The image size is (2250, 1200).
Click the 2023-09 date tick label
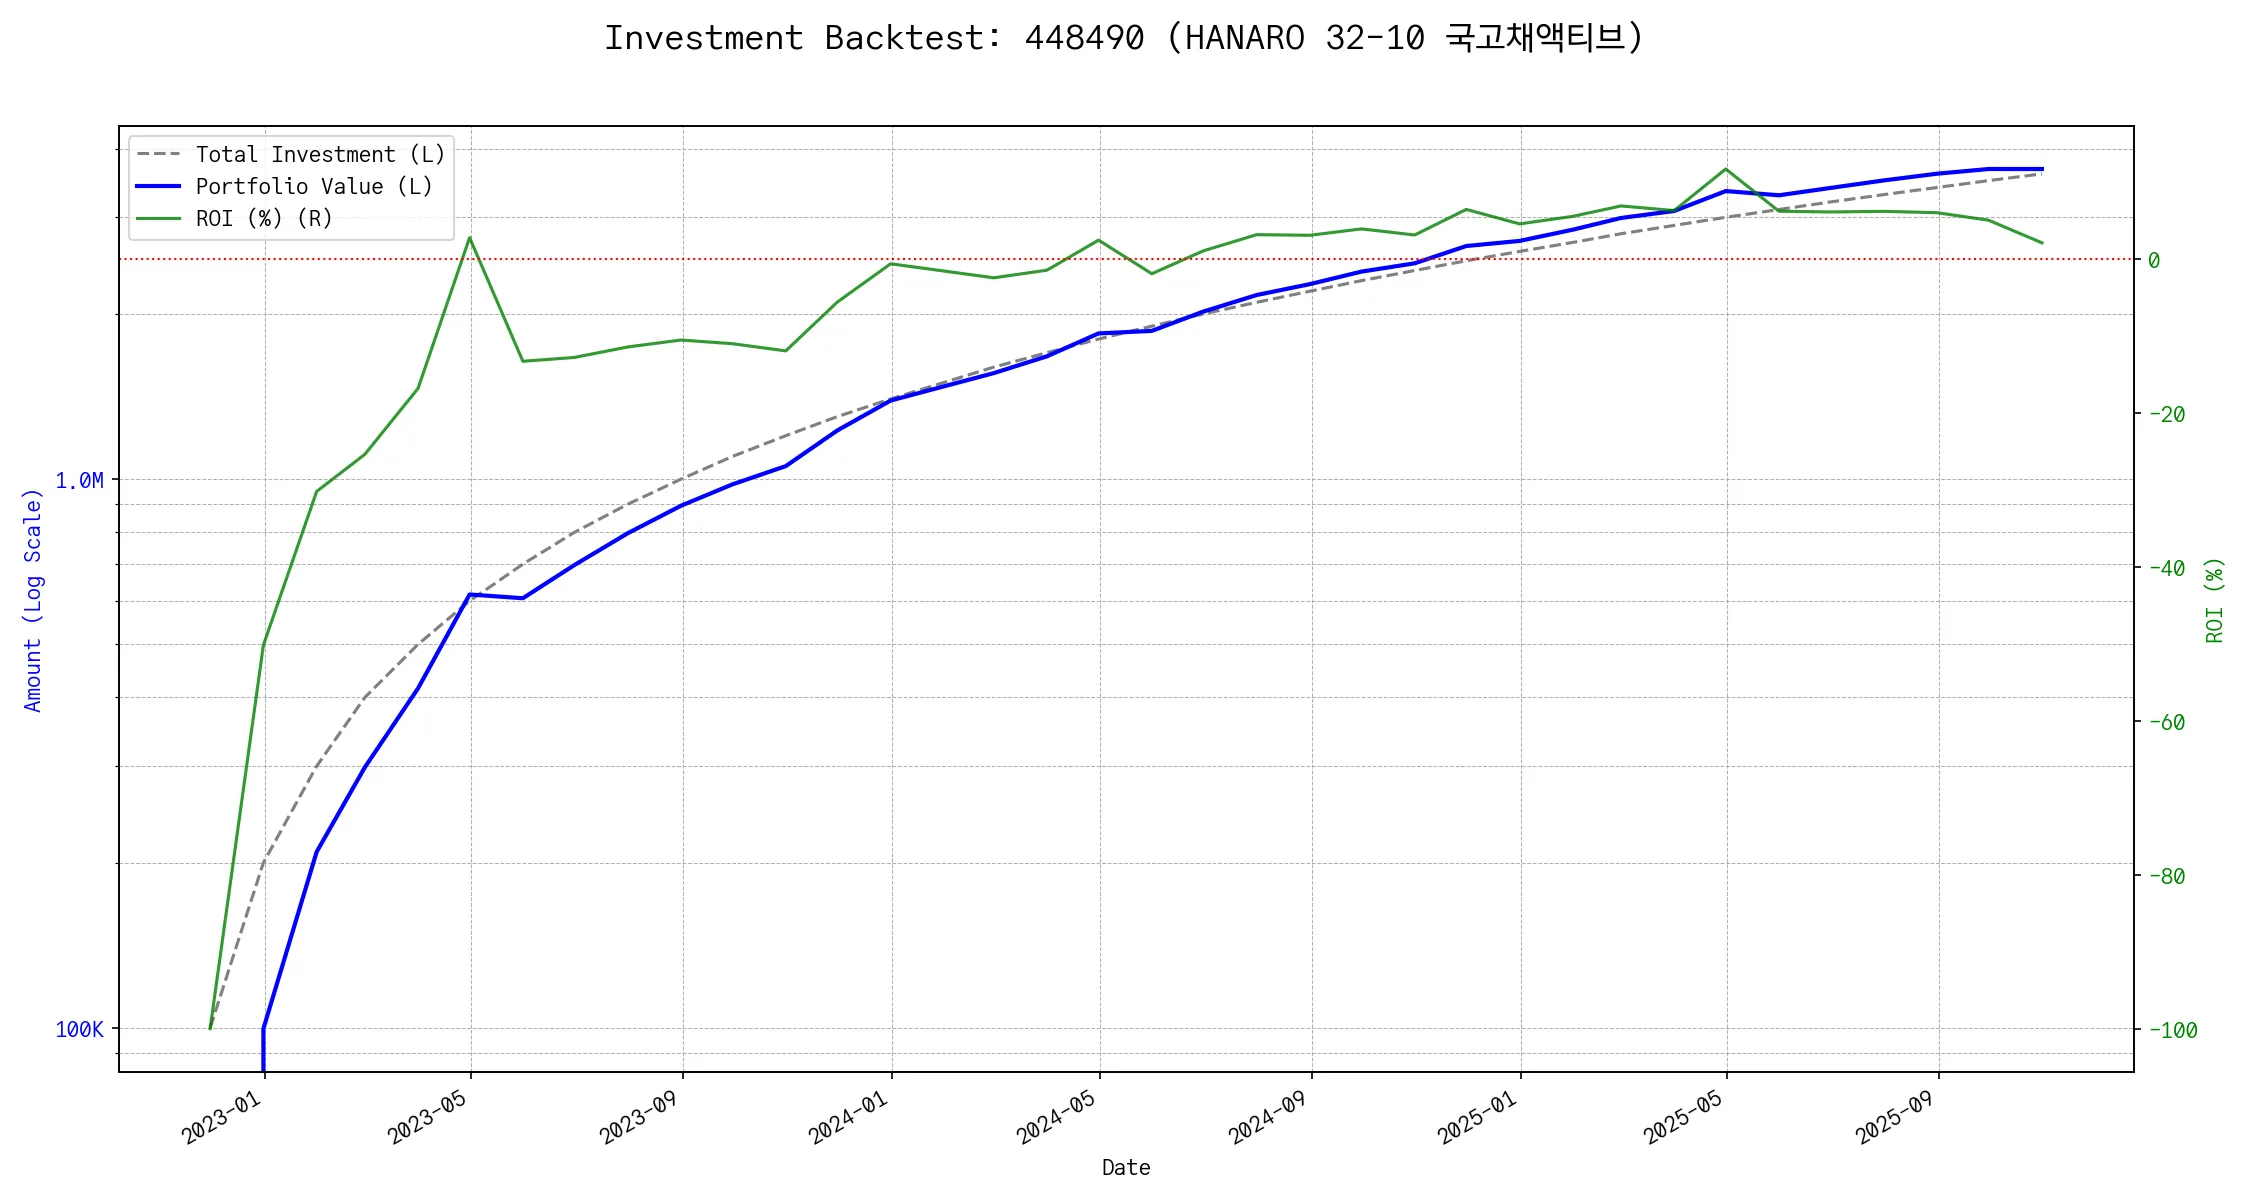pyautogui.click(x=639, y=1117)
